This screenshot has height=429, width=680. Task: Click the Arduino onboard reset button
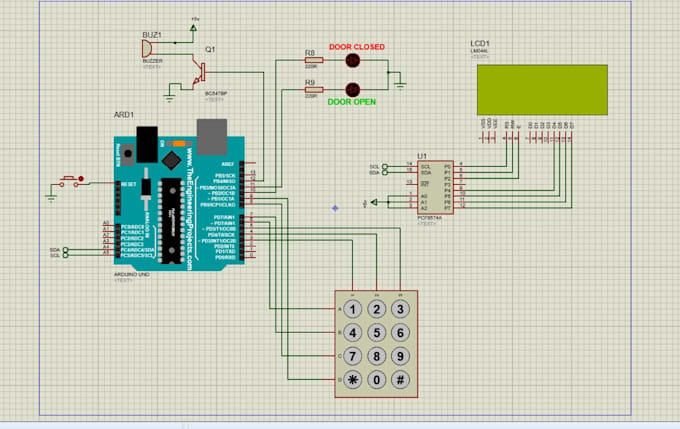click(128, 154)
